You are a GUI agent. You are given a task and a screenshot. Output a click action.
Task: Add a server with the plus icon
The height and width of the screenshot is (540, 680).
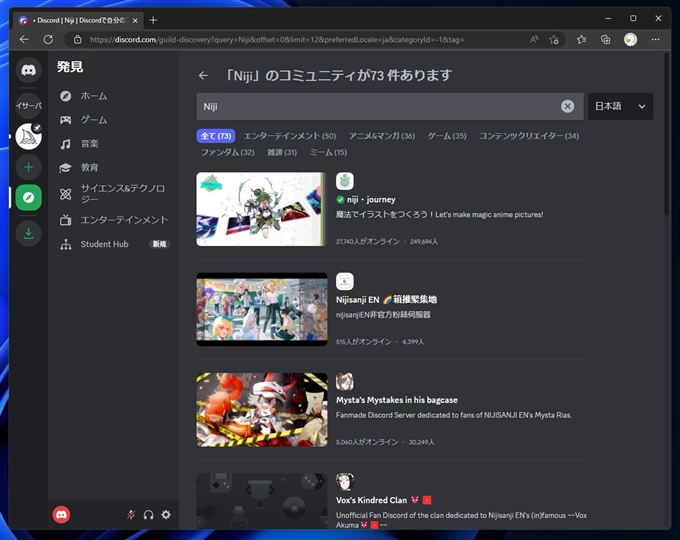[x=29, y=167]
